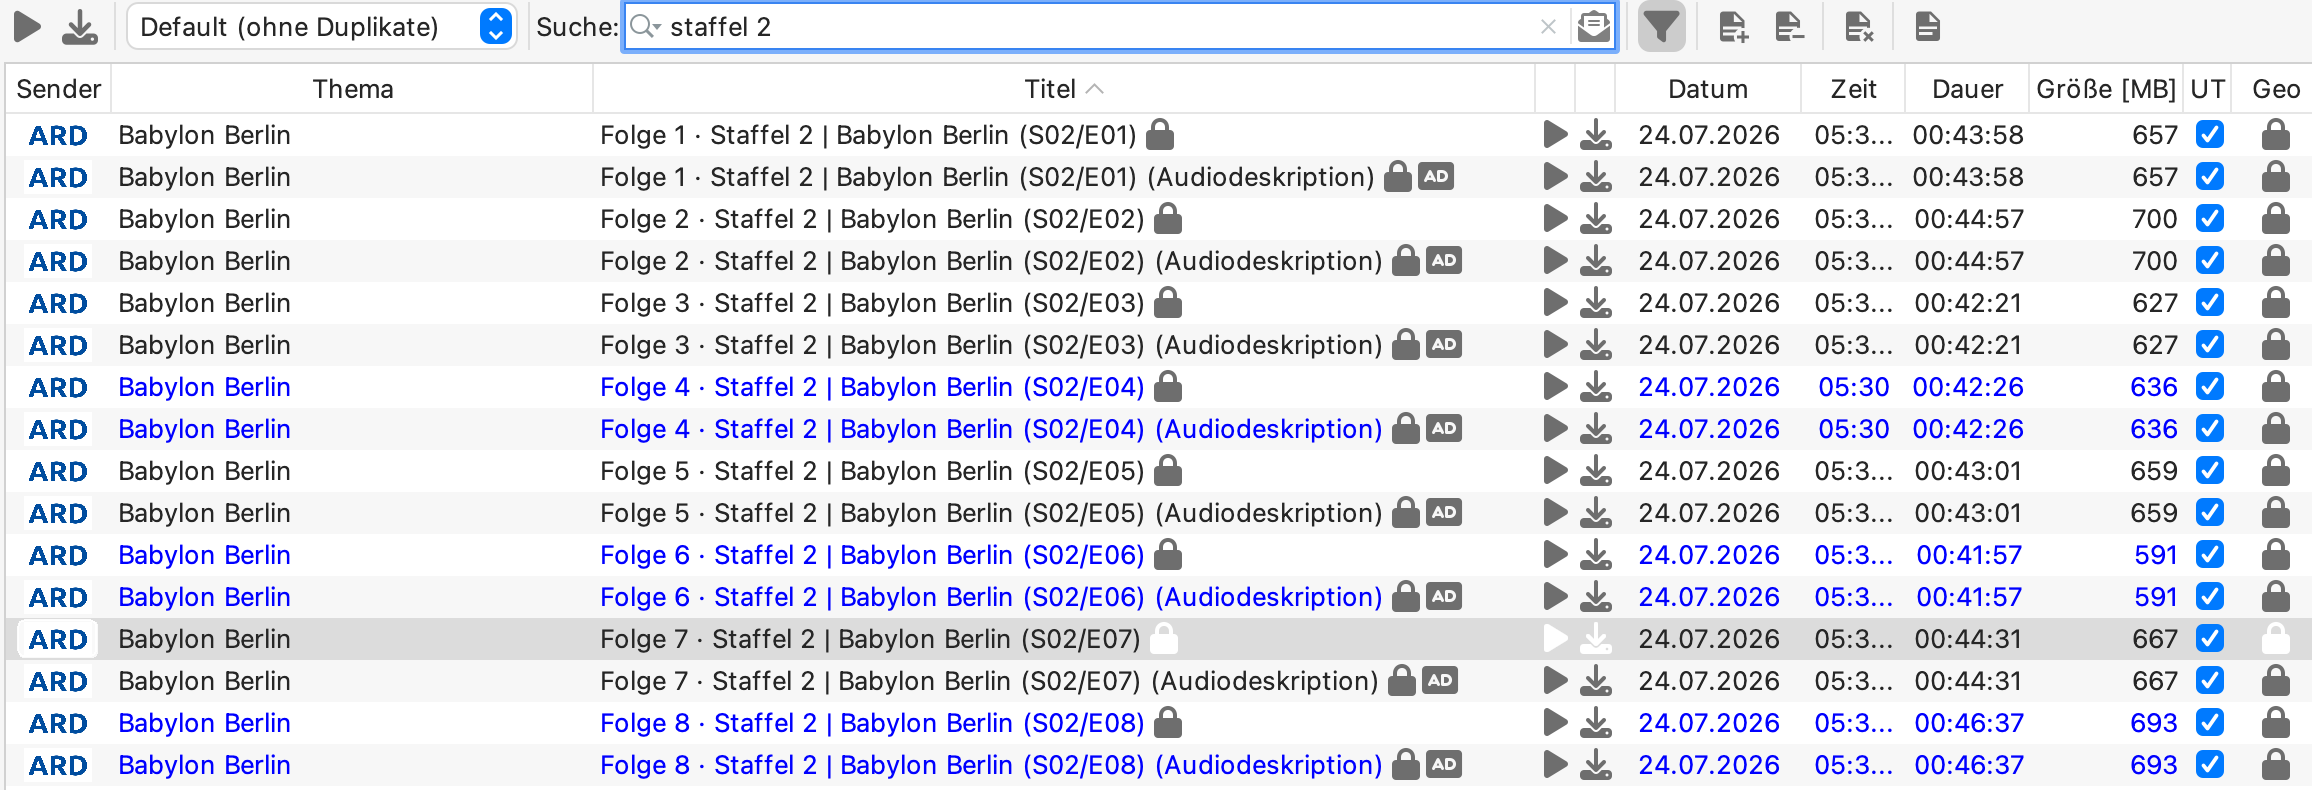The width and height of the screenshot is (2312, 790).
Task: Click the search mode icon next to the search field
Action: click(1593, 27)
